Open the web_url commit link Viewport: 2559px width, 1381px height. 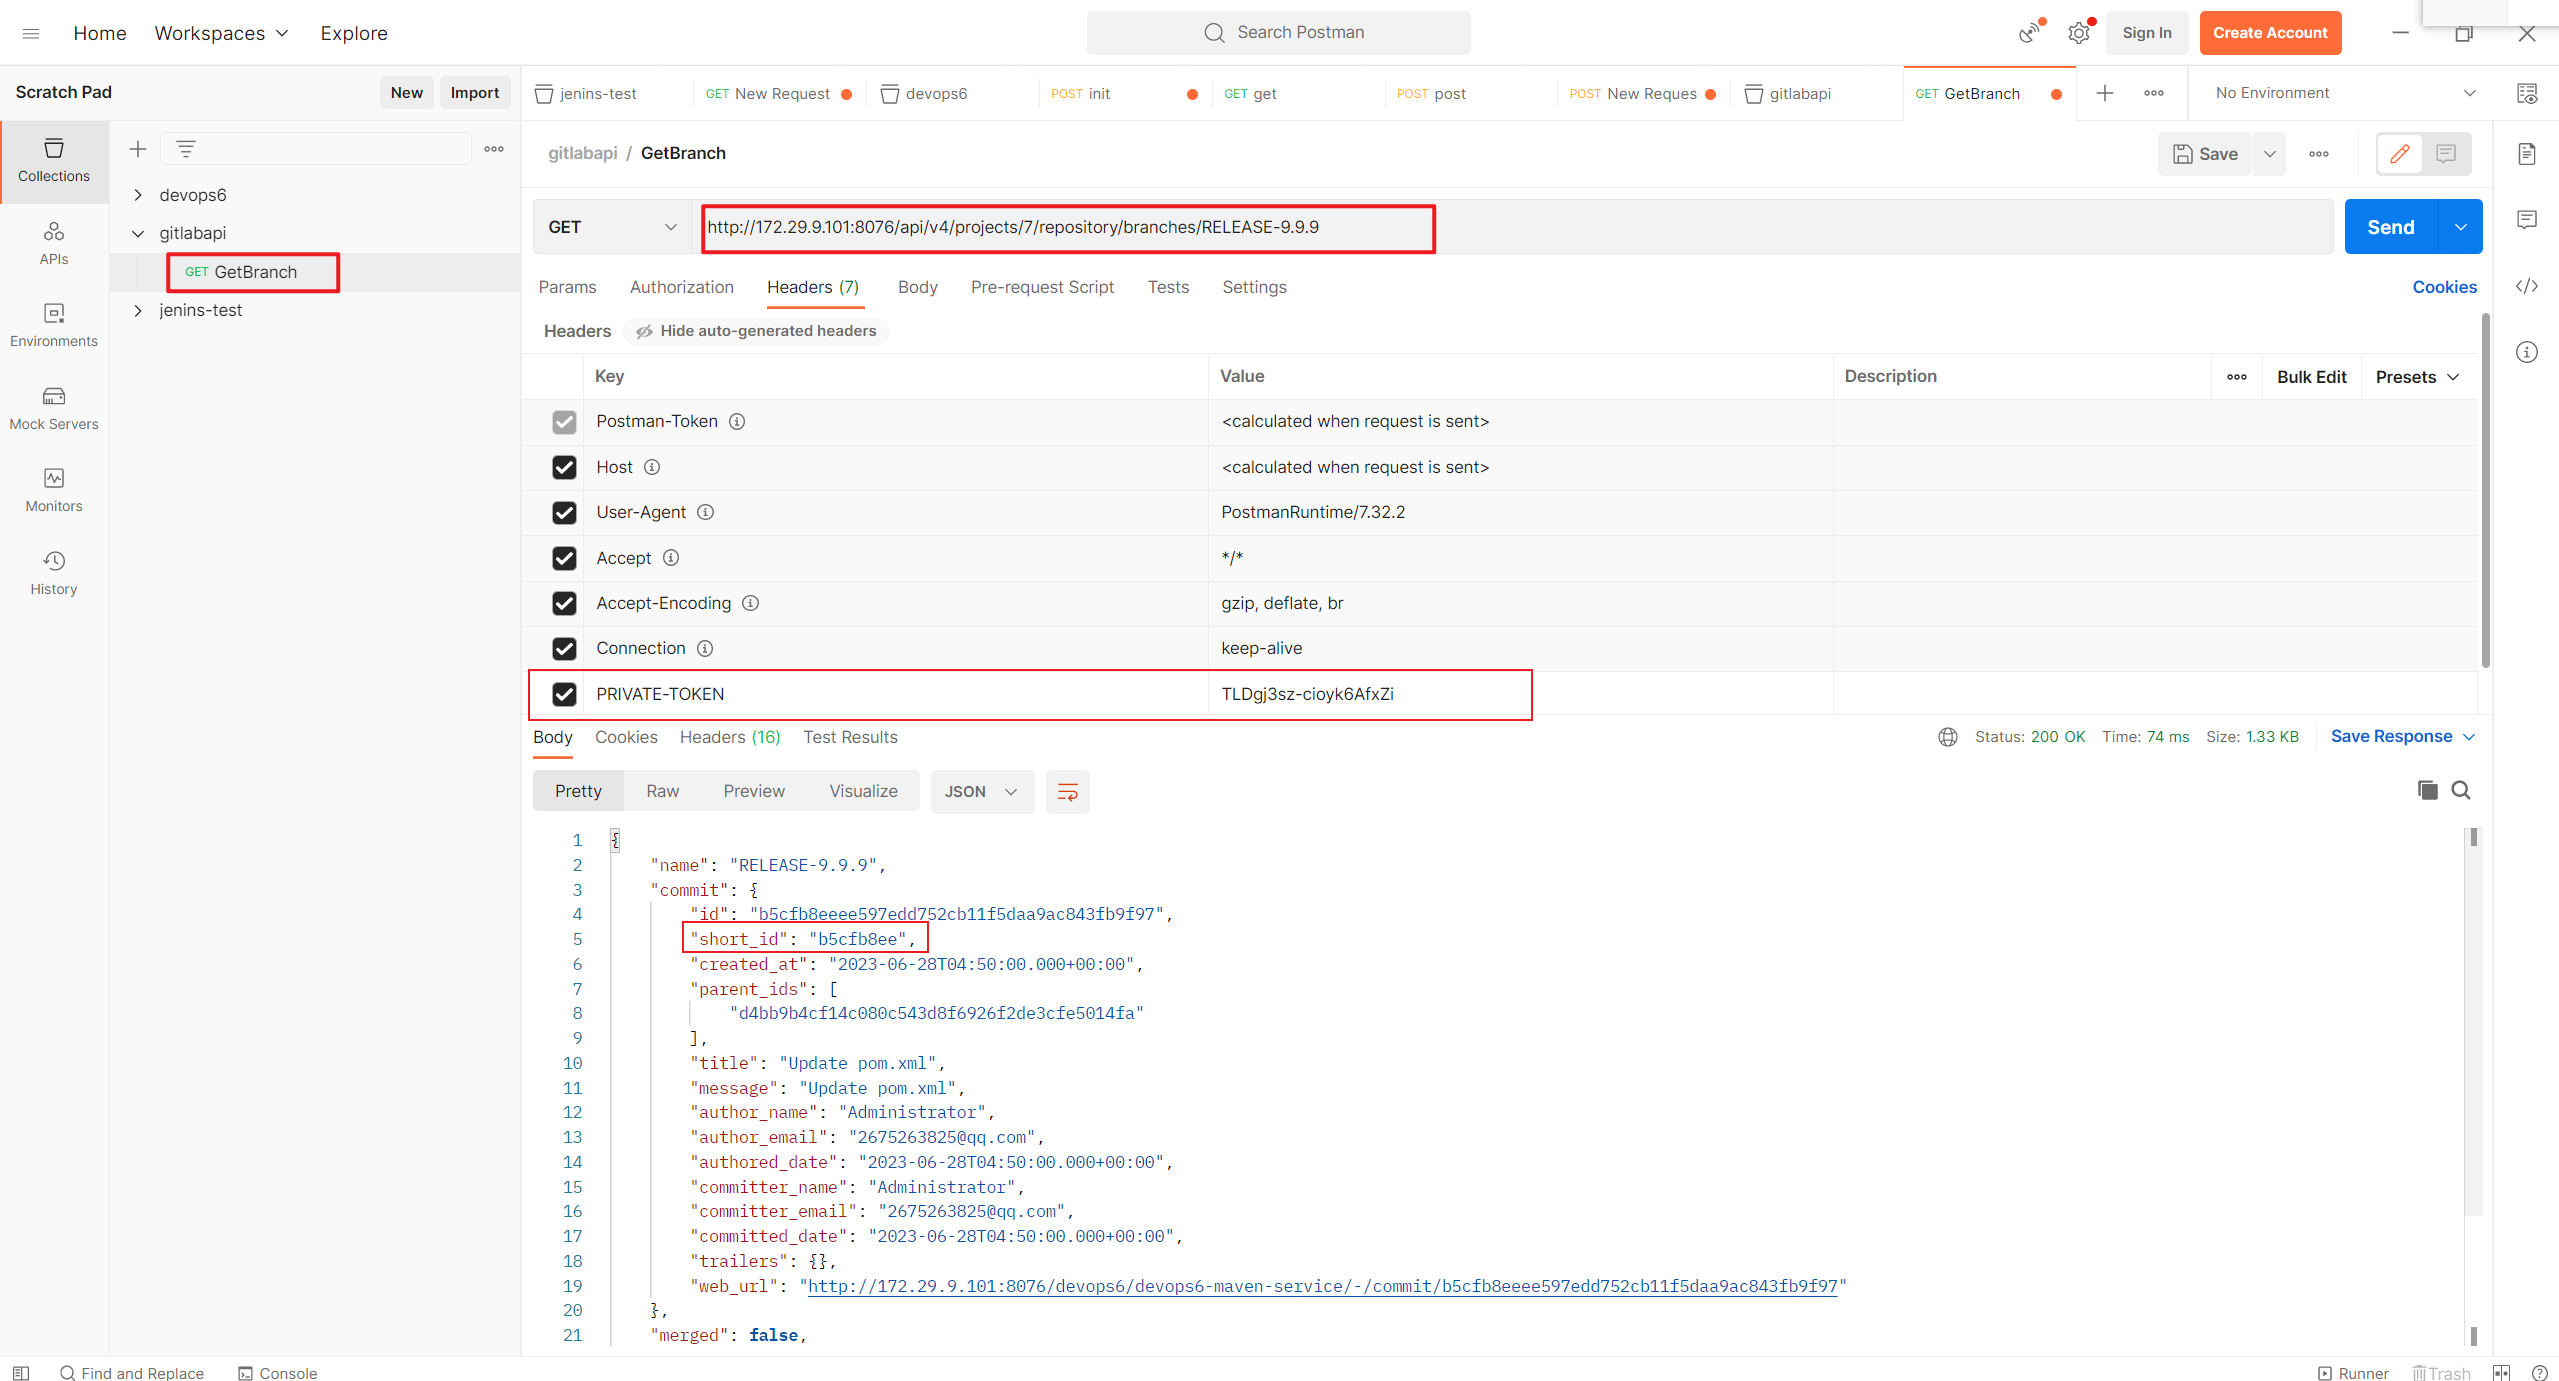[x=1322, y=1286]
